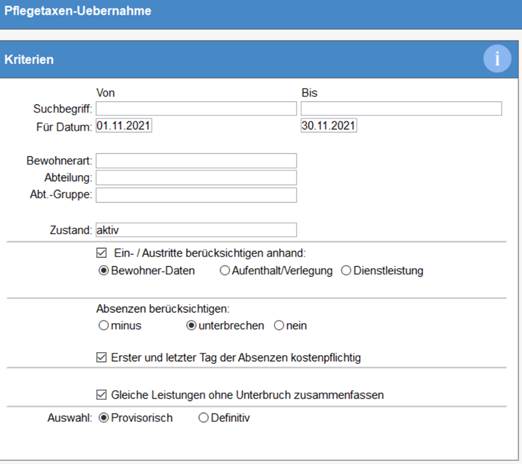Click the Suchbegriff Von field

coord(196,109)
